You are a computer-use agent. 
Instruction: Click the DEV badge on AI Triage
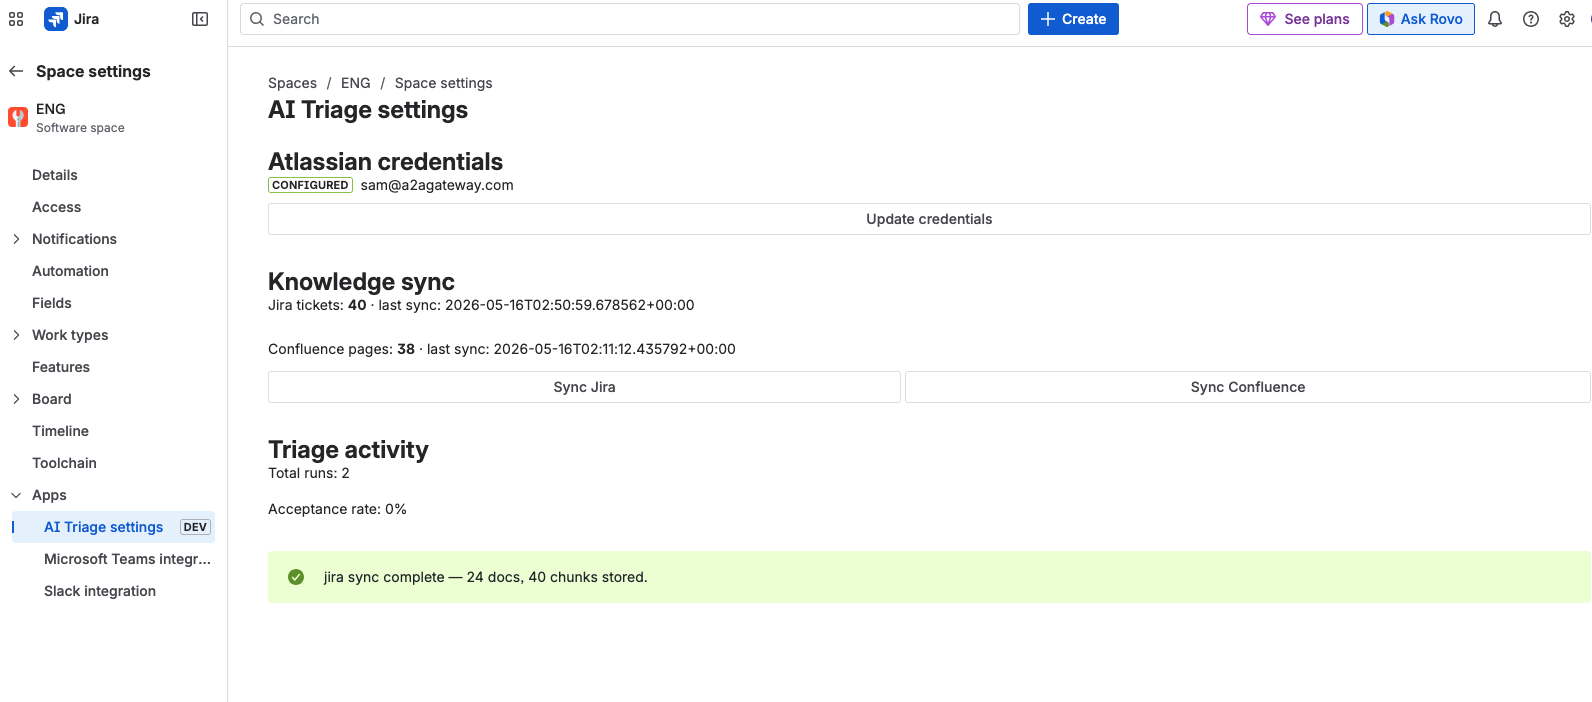coord(195,527)
